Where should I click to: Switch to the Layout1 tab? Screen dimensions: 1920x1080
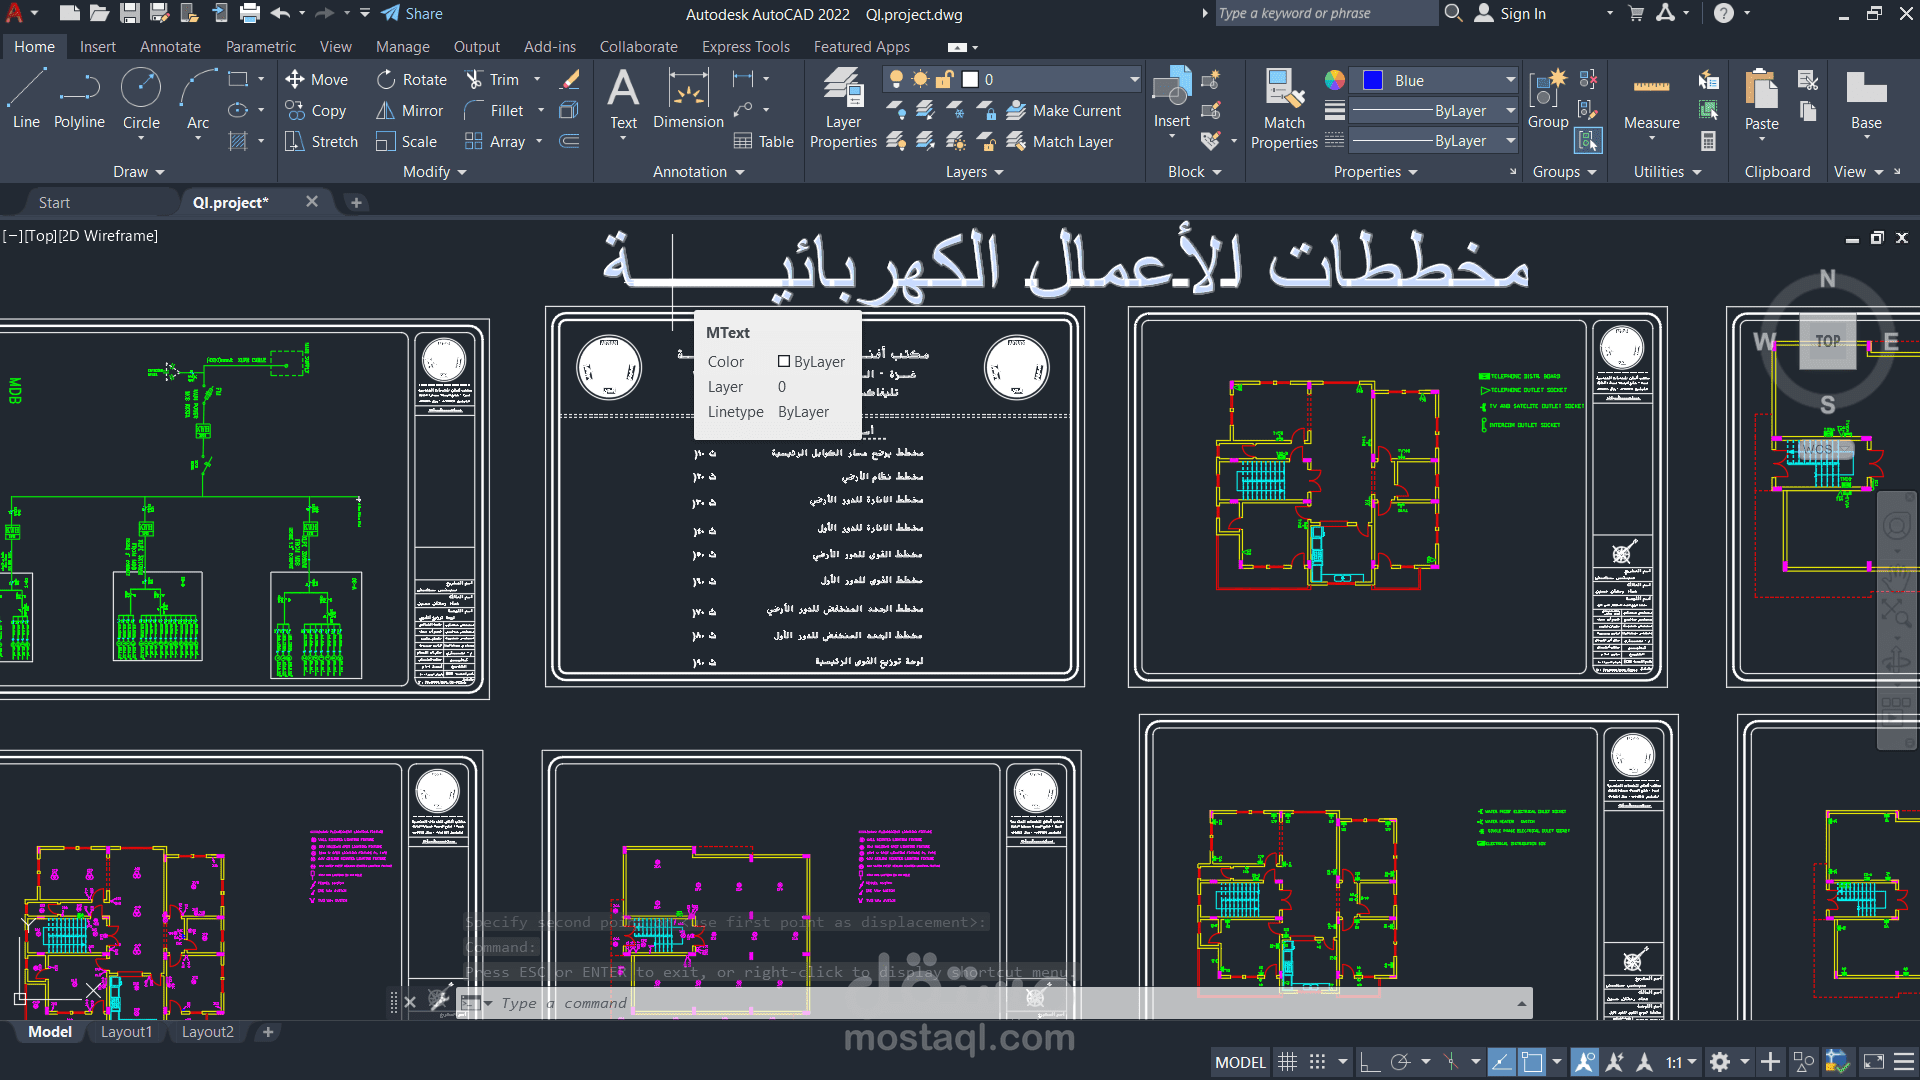coord(126,1031)
